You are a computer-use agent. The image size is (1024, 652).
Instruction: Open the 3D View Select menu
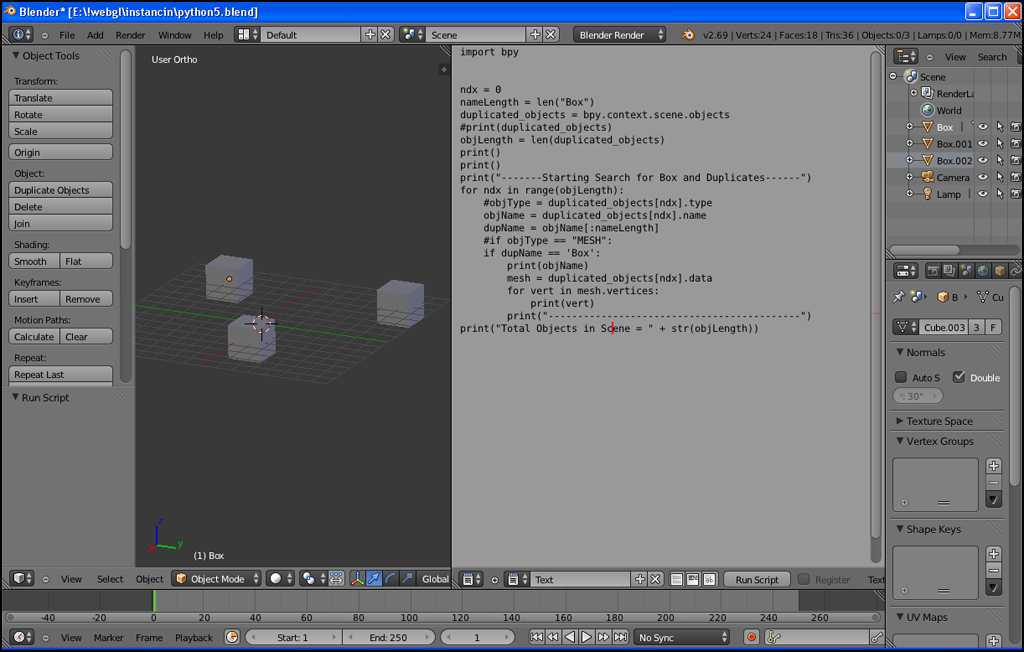click(x=110, y=579)
